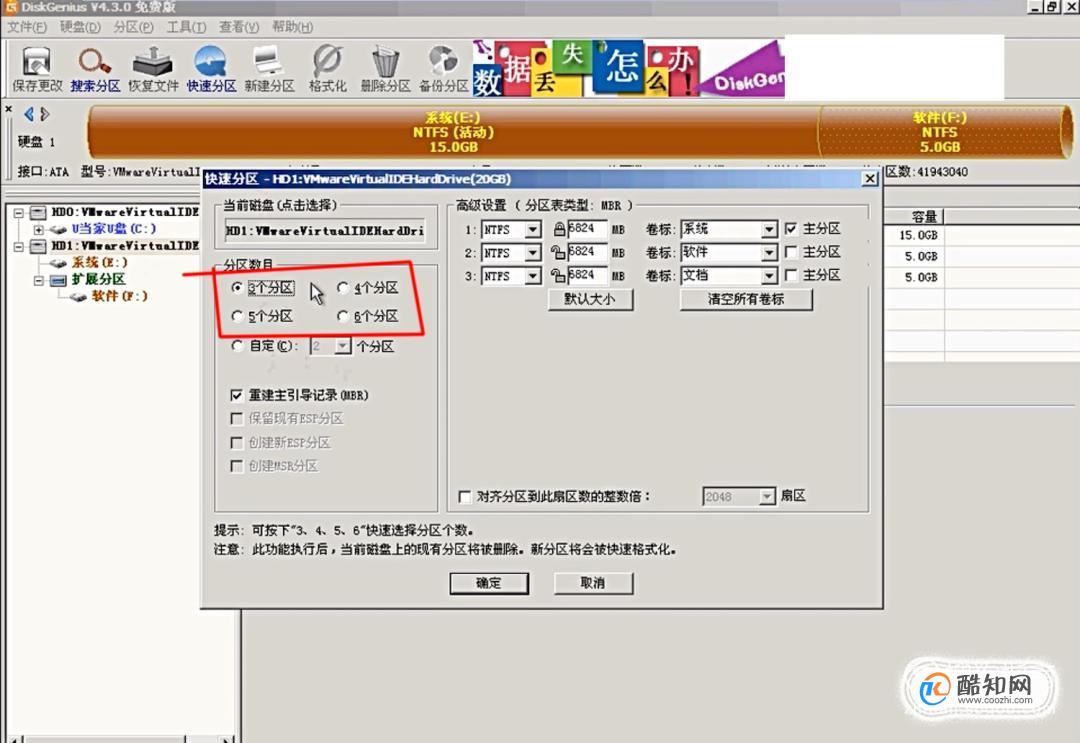Open the volume label dropdown showing 软件
Screen dimensions: 1080x743
[769, 253]
